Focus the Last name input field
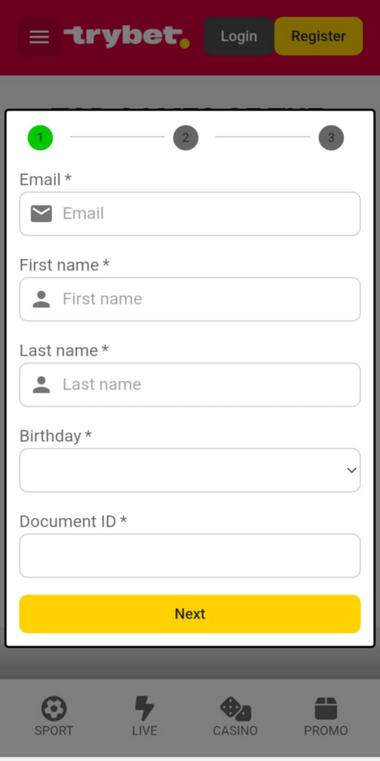Screen dimensions: 380x761 pos(190,384)
